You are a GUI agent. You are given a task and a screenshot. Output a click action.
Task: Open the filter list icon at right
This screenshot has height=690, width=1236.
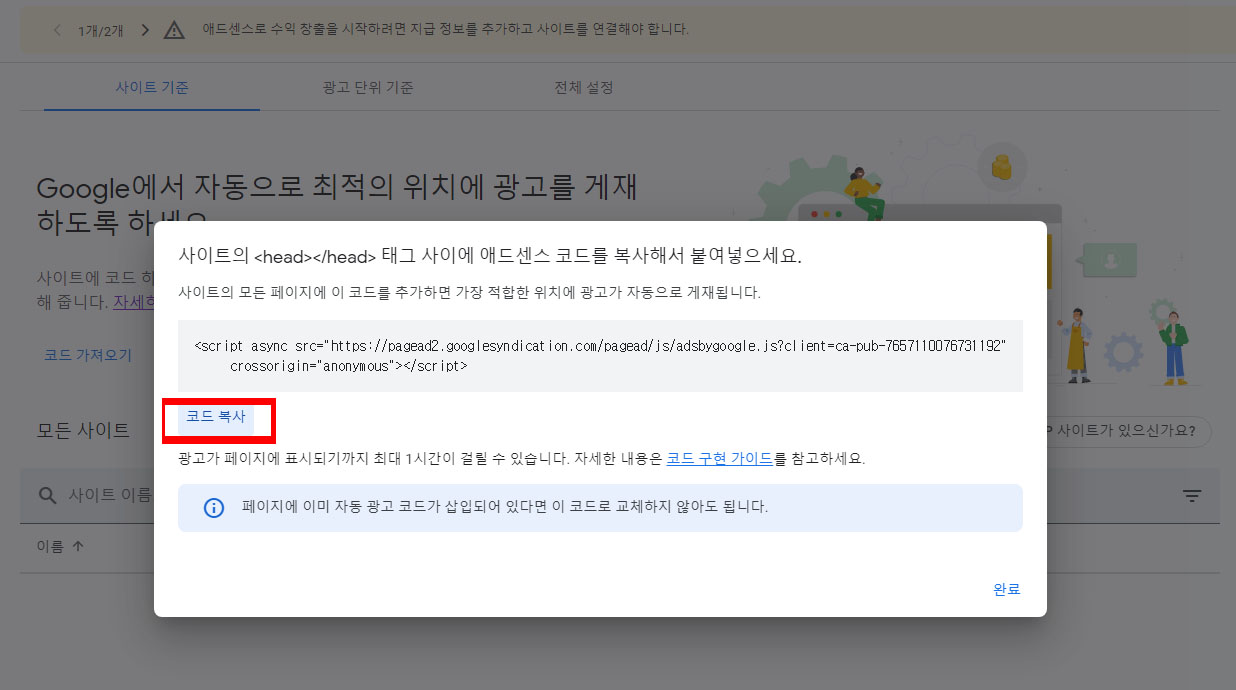tap(1192, 496)
